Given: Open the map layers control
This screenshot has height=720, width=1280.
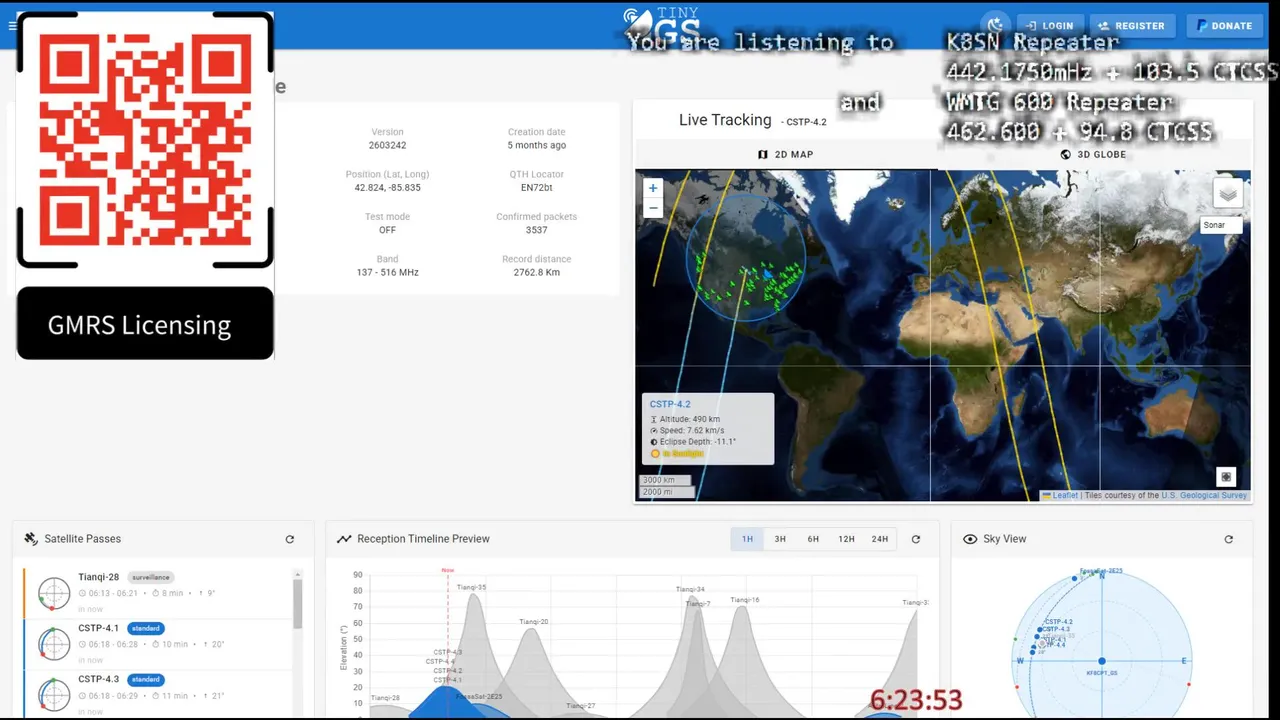Looking at the screenshot, I should (1228, 193).
